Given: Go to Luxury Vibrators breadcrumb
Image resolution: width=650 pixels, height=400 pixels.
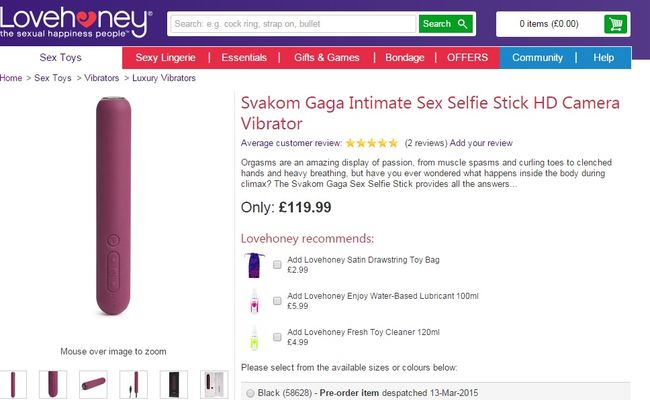Looking at the screenshot, I should pos(164,77).
